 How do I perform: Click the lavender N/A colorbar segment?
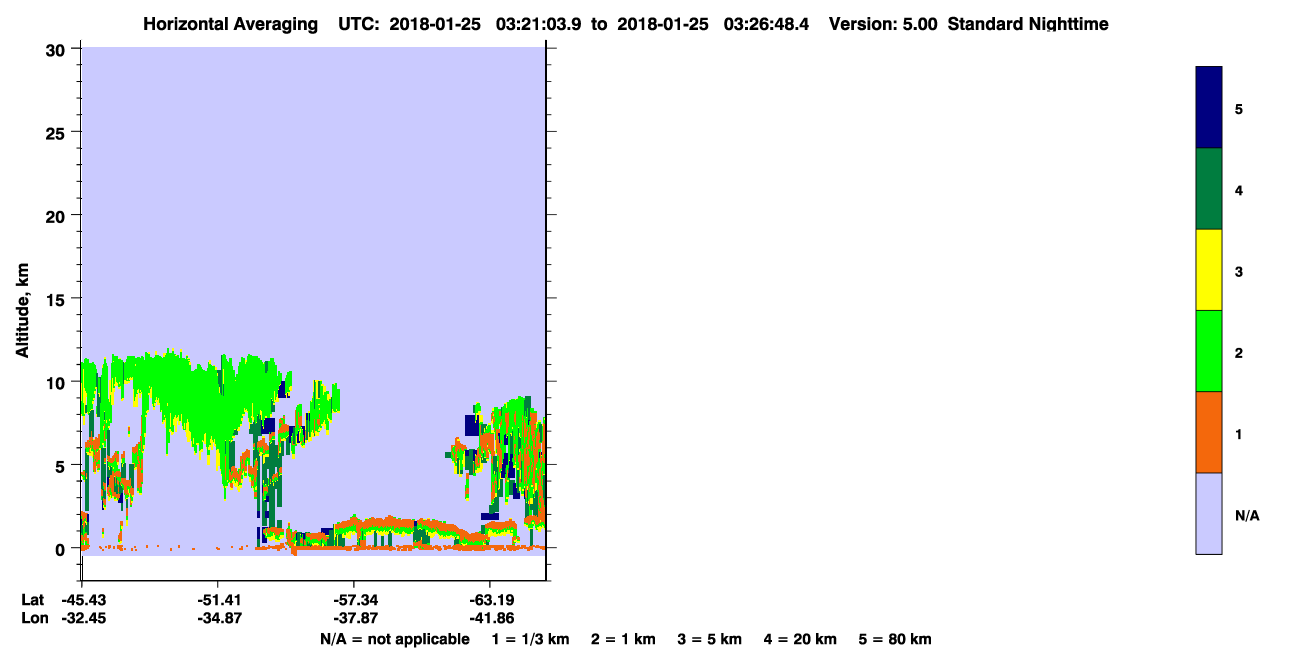[x=1209, y=513]
